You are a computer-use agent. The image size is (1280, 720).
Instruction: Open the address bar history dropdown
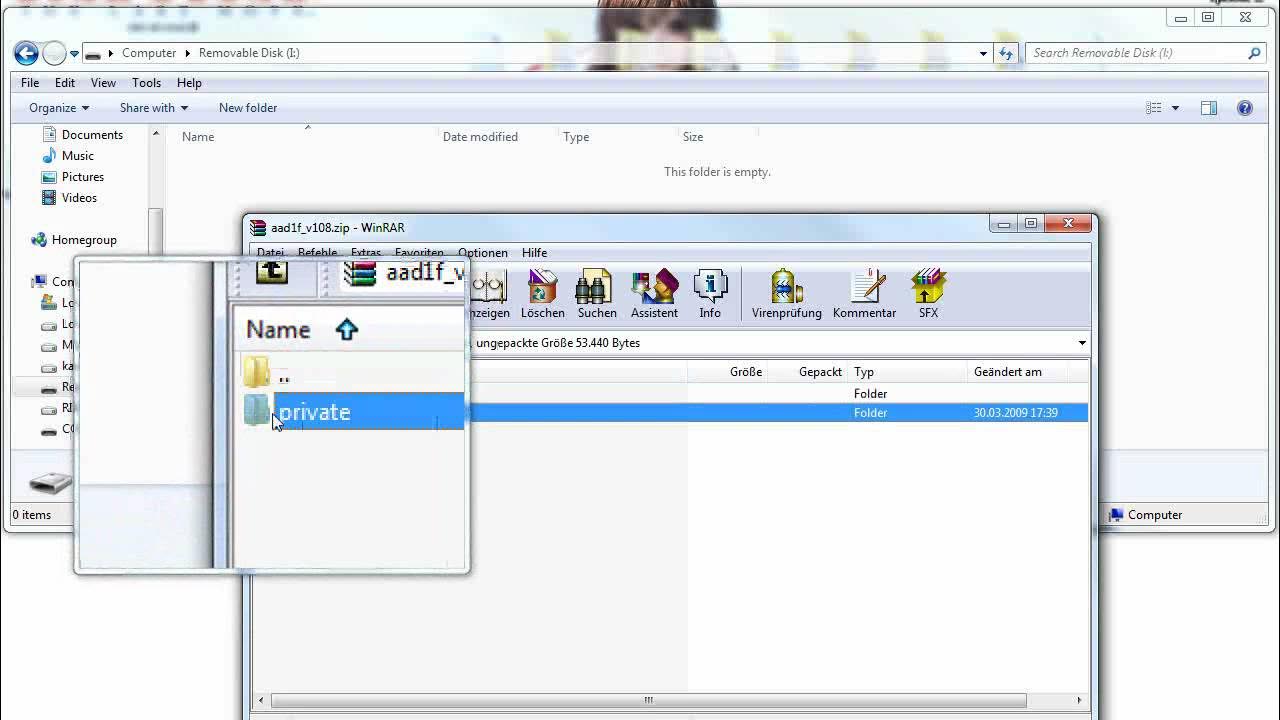tap(984, 53)
